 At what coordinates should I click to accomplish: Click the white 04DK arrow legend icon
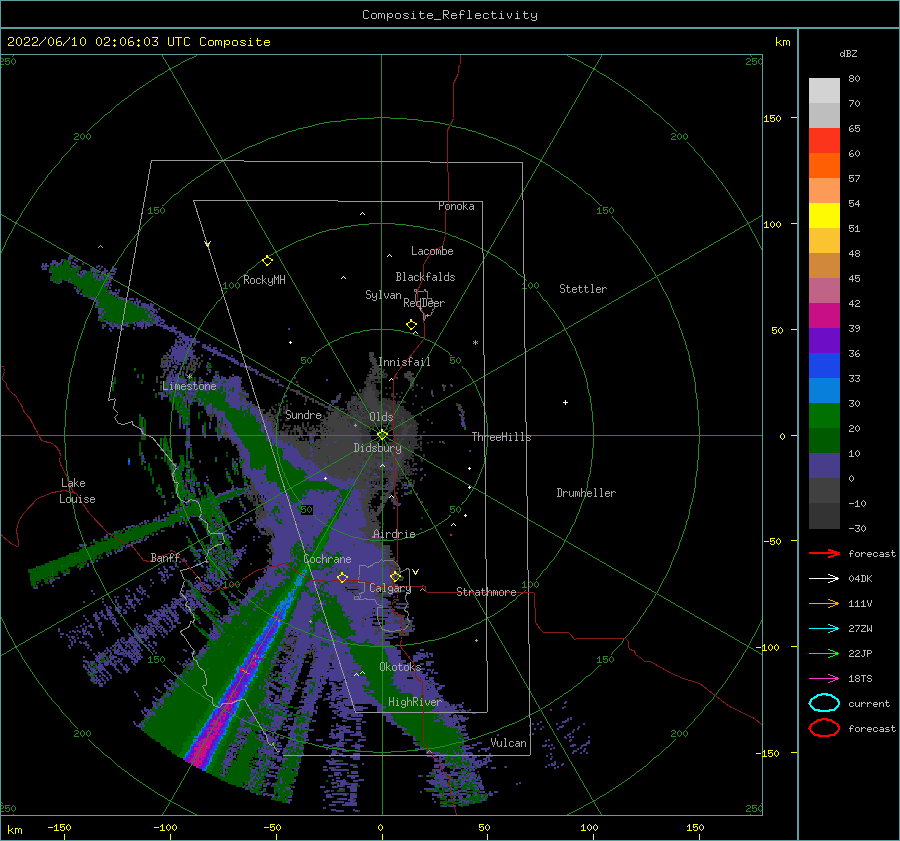coord(824,578)
